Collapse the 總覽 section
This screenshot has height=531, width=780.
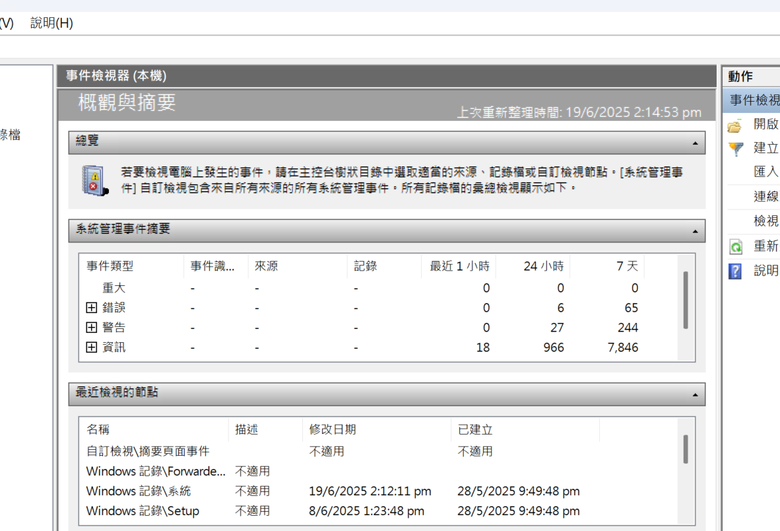695,144
